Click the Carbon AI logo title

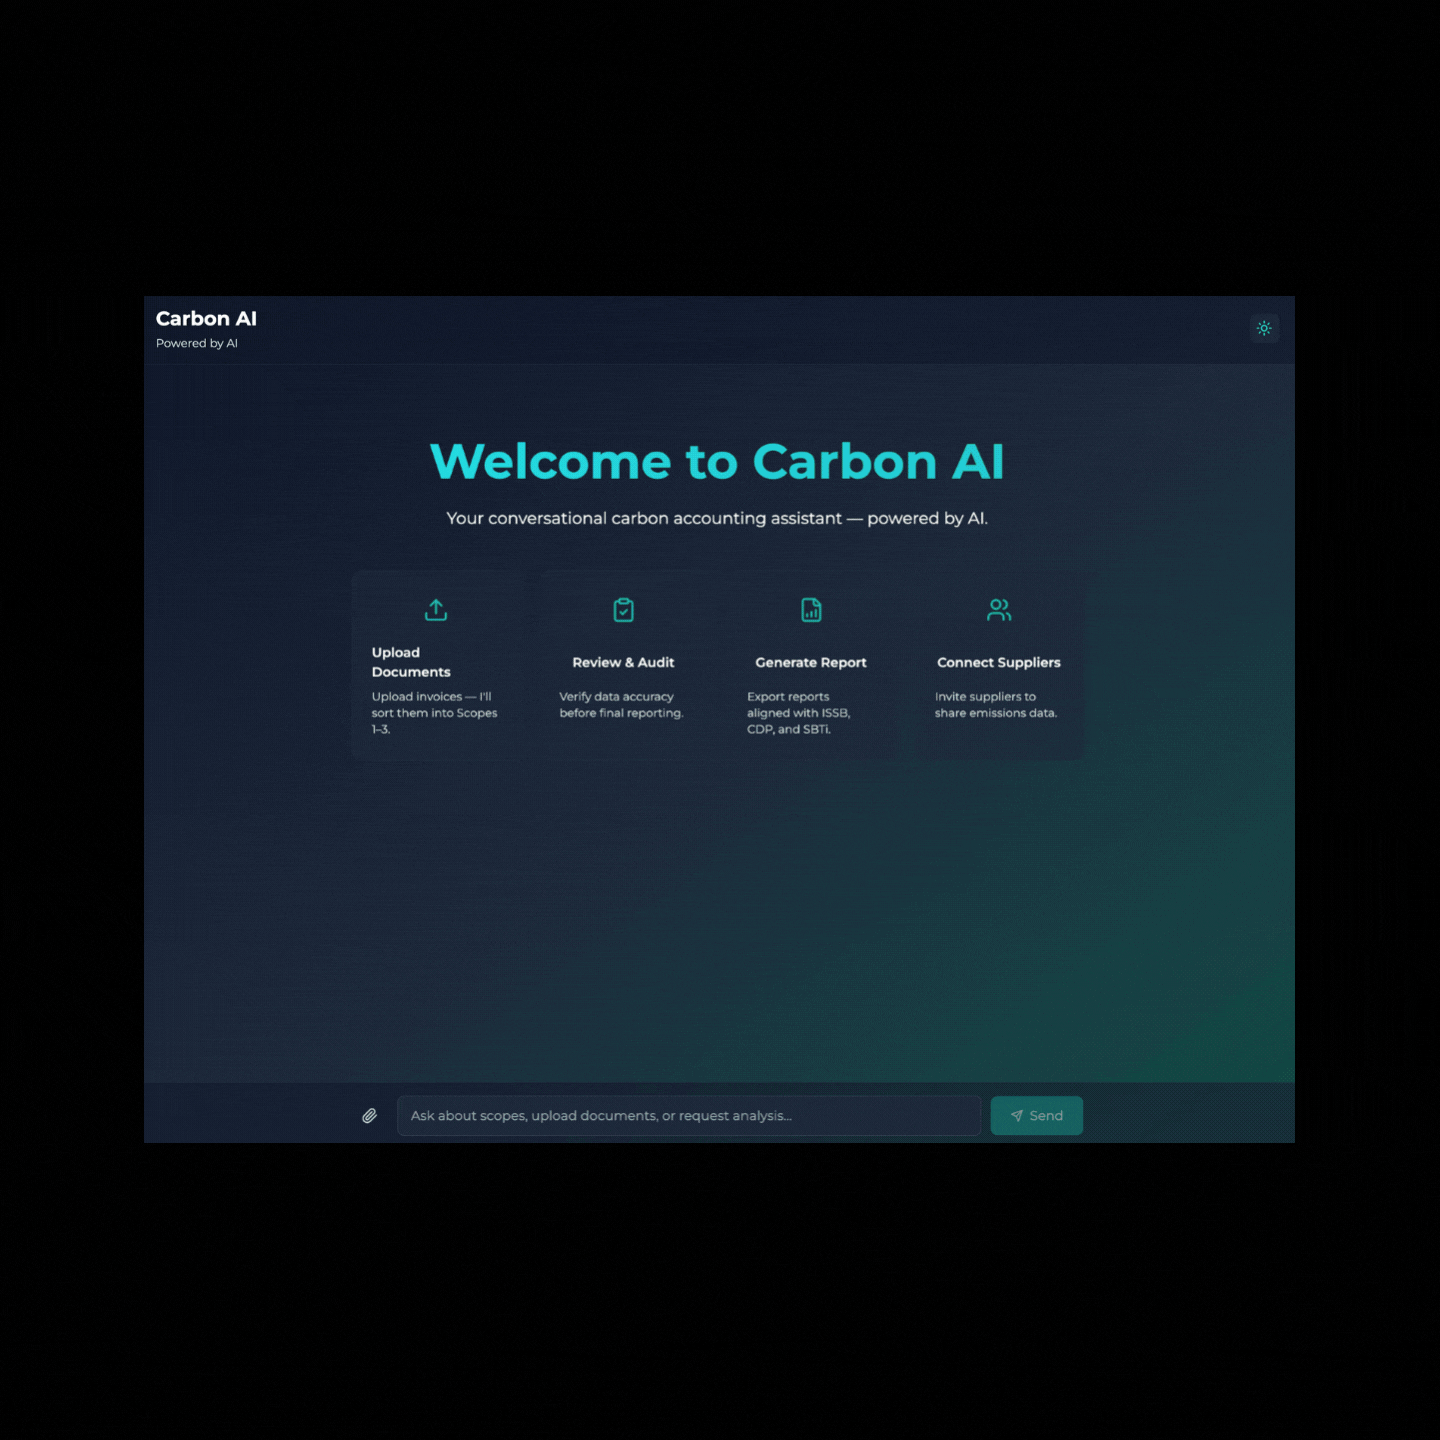[x=206, y=319]
